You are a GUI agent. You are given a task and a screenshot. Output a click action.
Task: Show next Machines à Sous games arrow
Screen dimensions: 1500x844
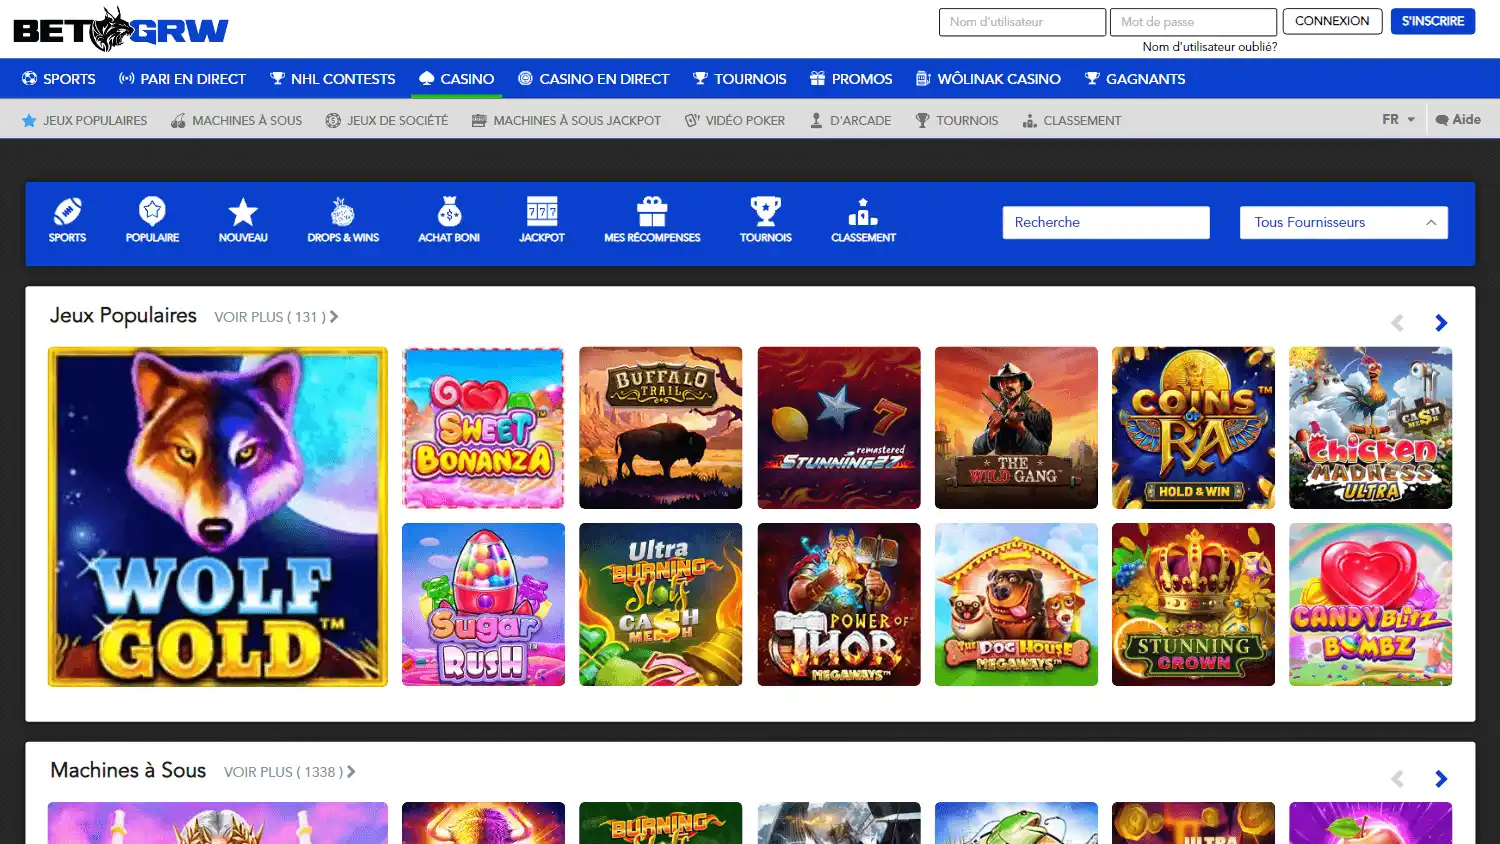coord(1441,779)
